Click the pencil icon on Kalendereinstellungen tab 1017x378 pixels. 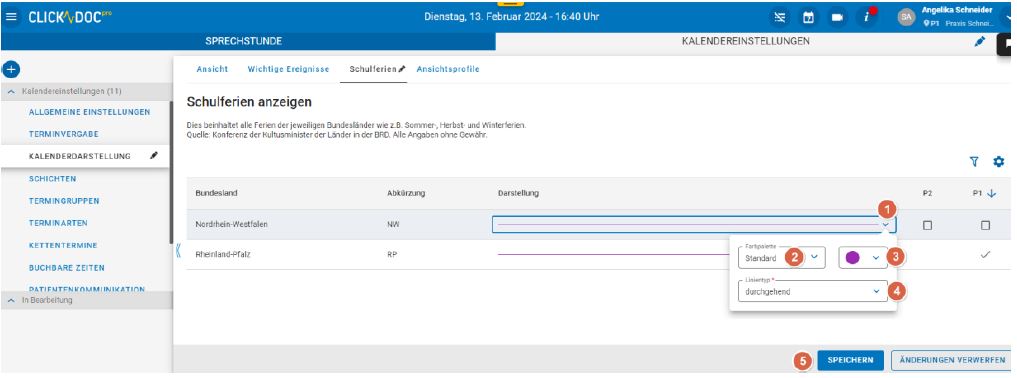pyautogui.click(x=980, y=41)
